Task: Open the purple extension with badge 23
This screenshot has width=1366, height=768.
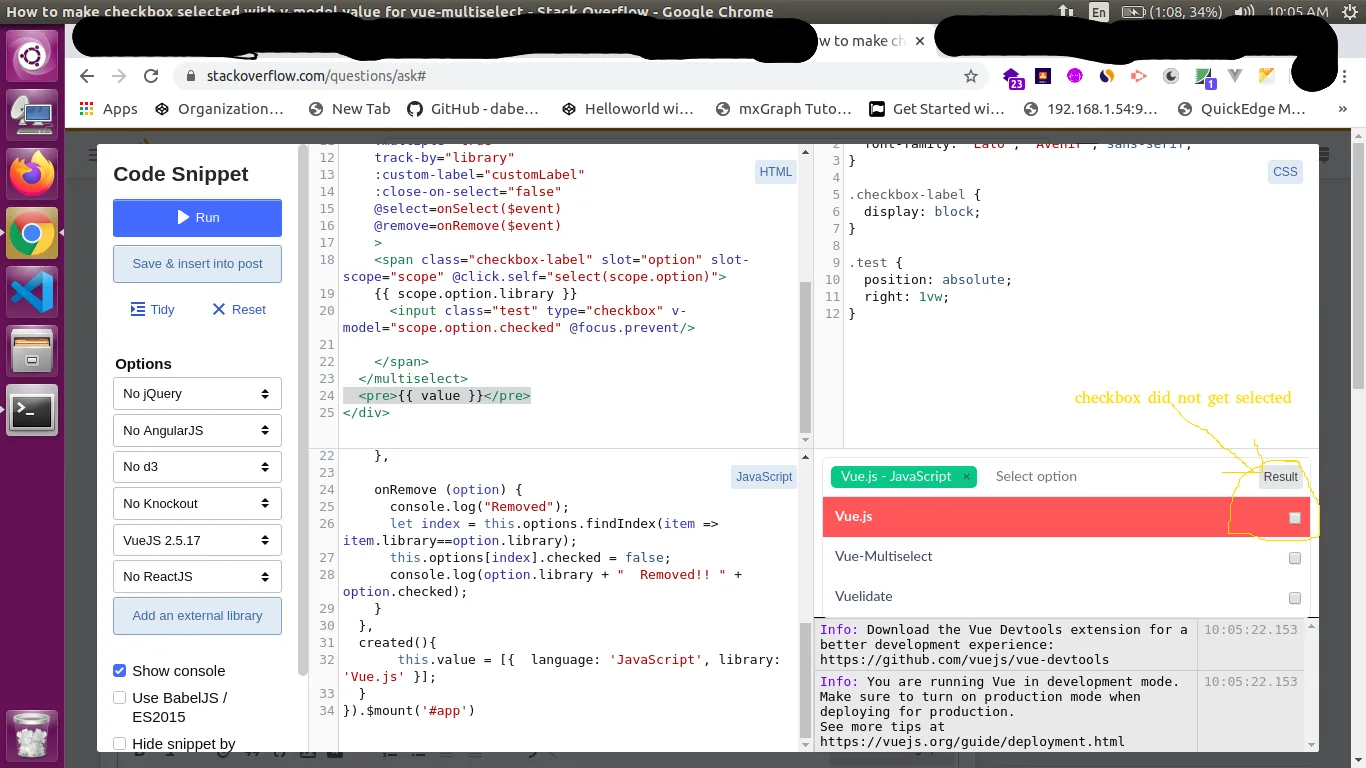Action: pyautogui.click(x=1012, y=77)
